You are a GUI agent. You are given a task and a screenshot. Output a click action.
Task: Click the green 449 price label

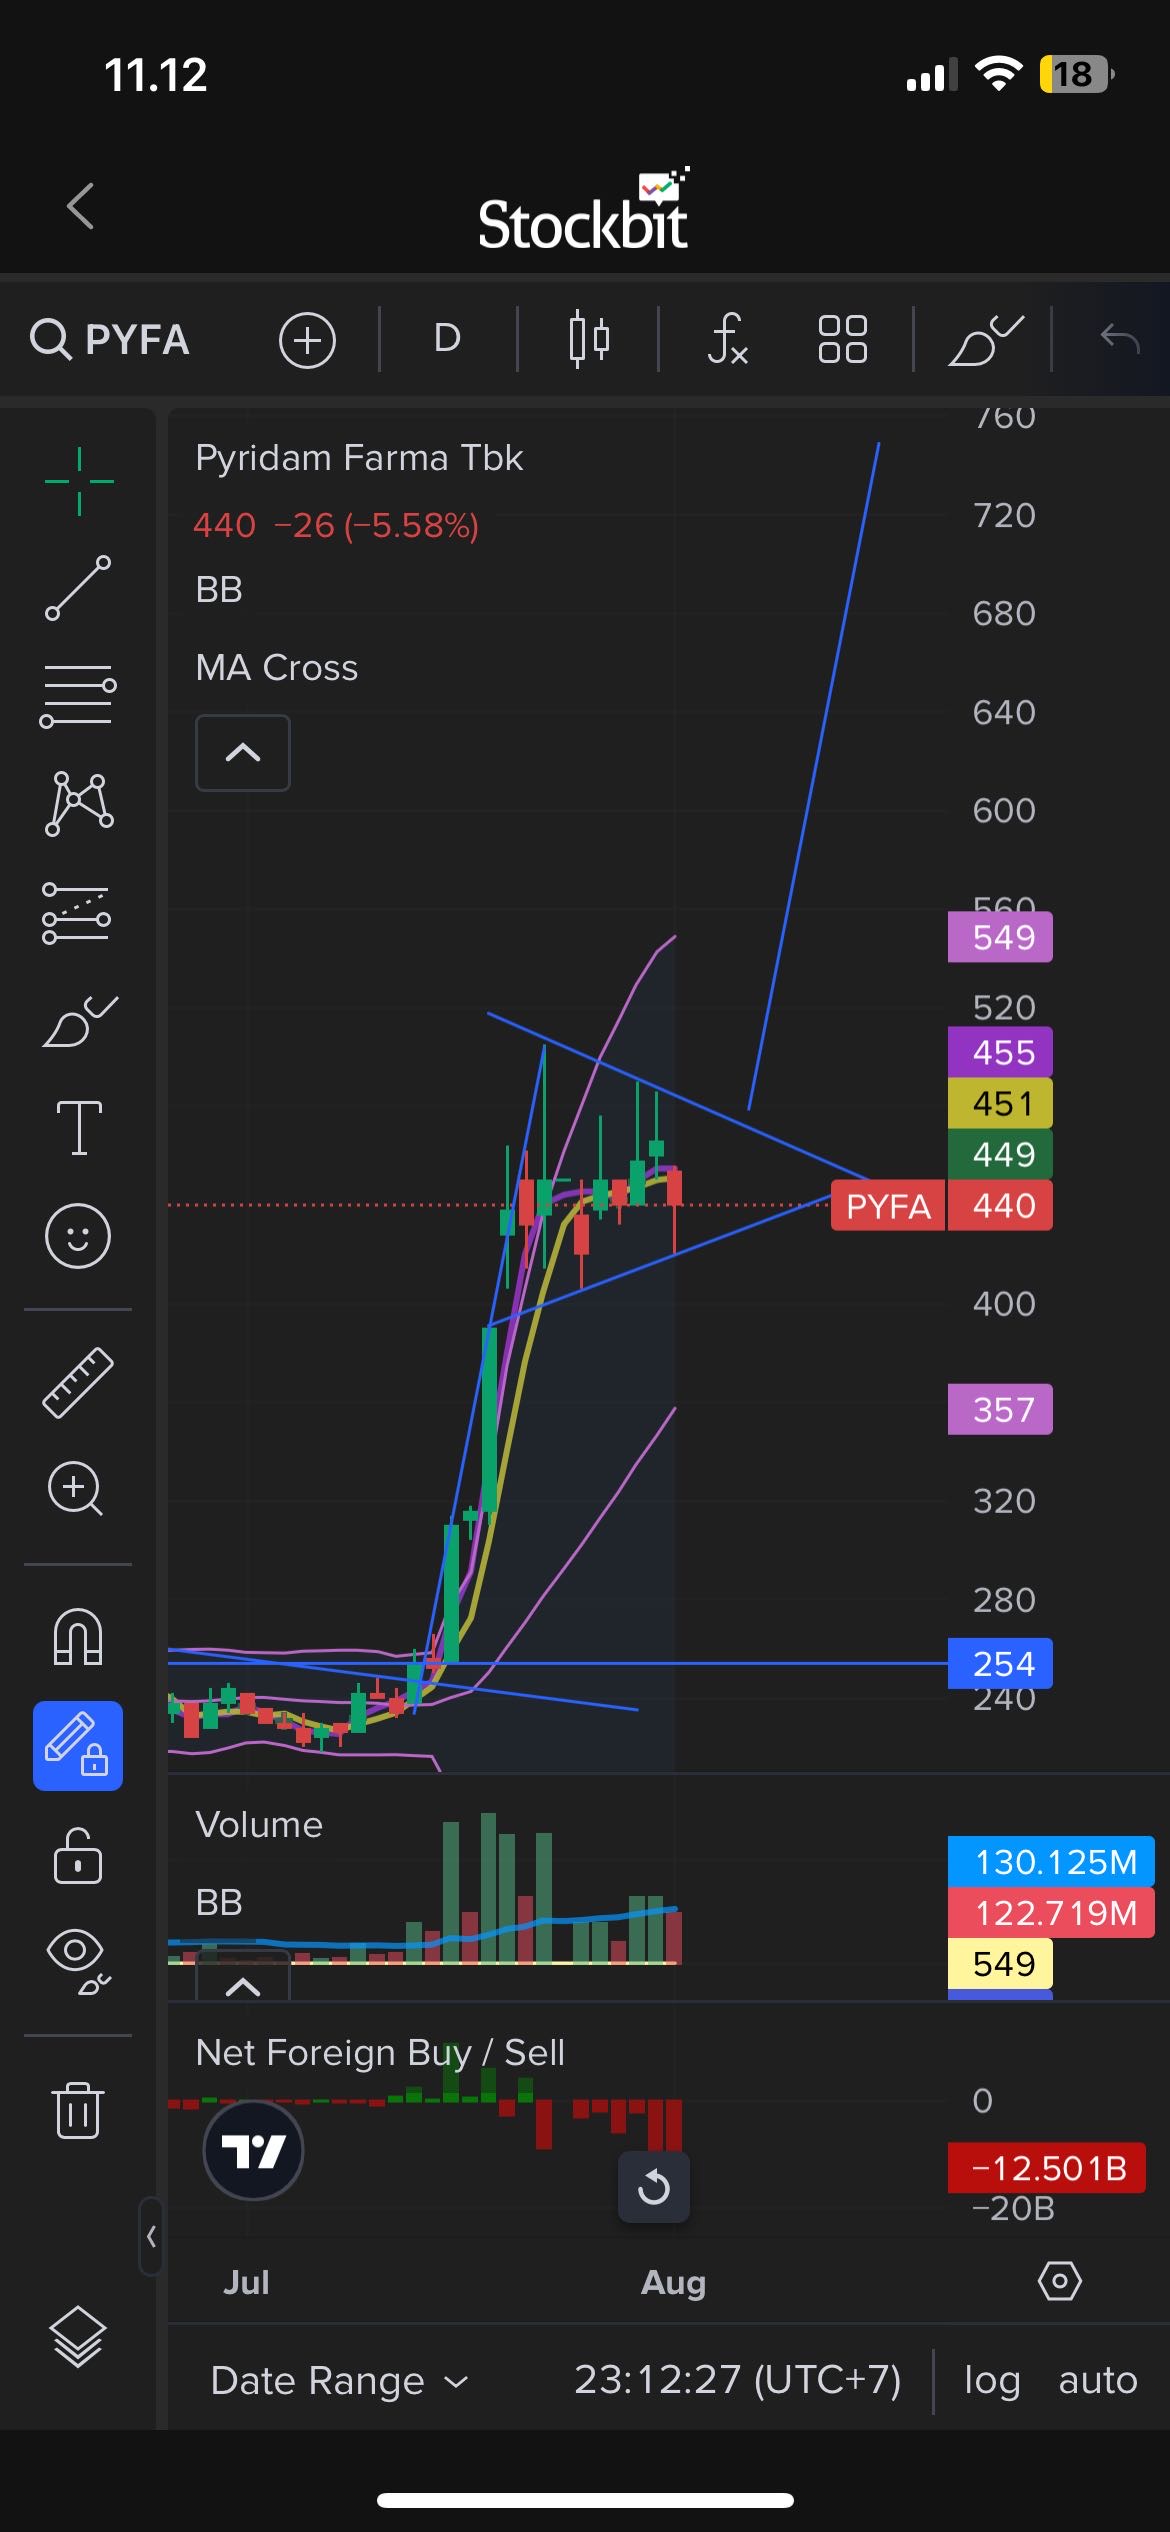1000,1154
